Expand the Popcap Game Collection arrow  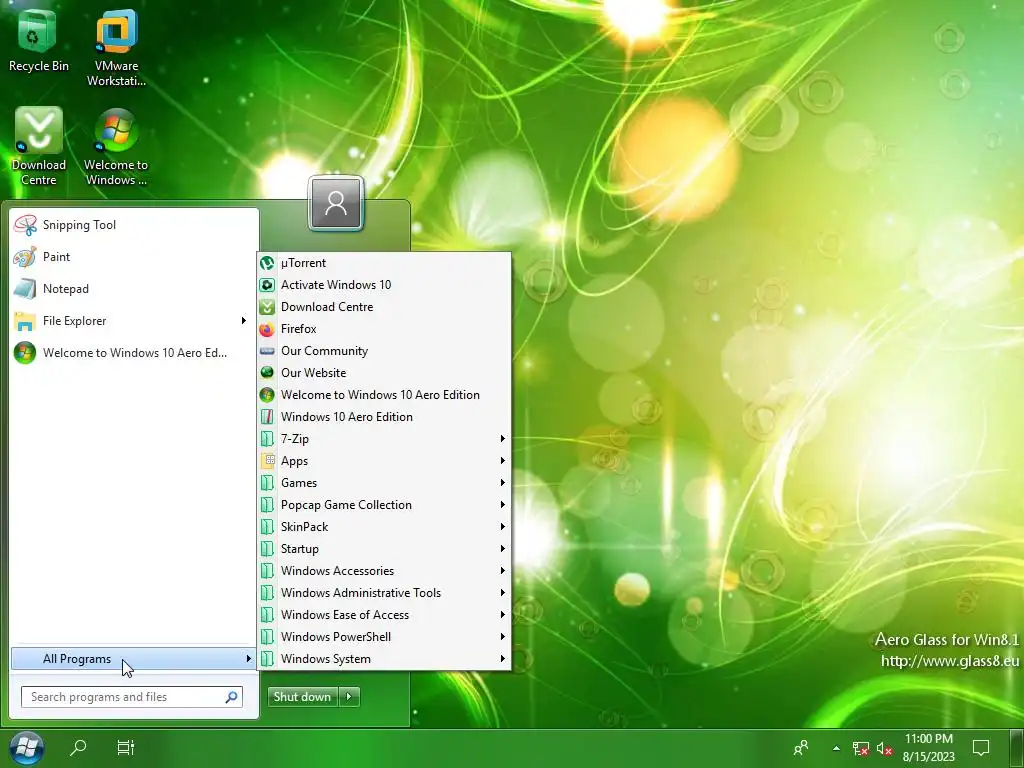coord(503,505)
